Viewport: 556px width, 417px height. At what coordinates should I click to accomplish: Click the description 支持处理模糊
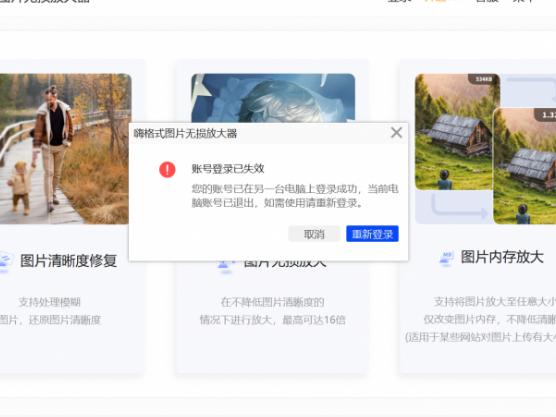tap(50, 302)
